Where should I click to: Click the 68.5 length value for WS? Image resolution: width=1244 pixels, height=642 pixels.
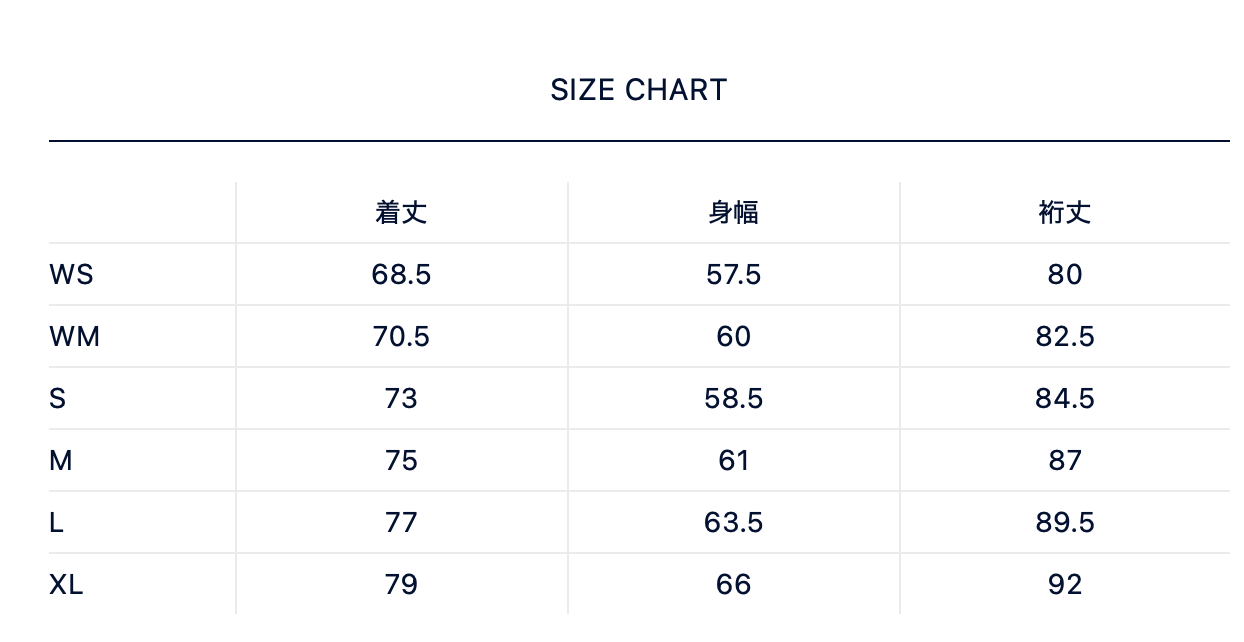tap(401, 274)
